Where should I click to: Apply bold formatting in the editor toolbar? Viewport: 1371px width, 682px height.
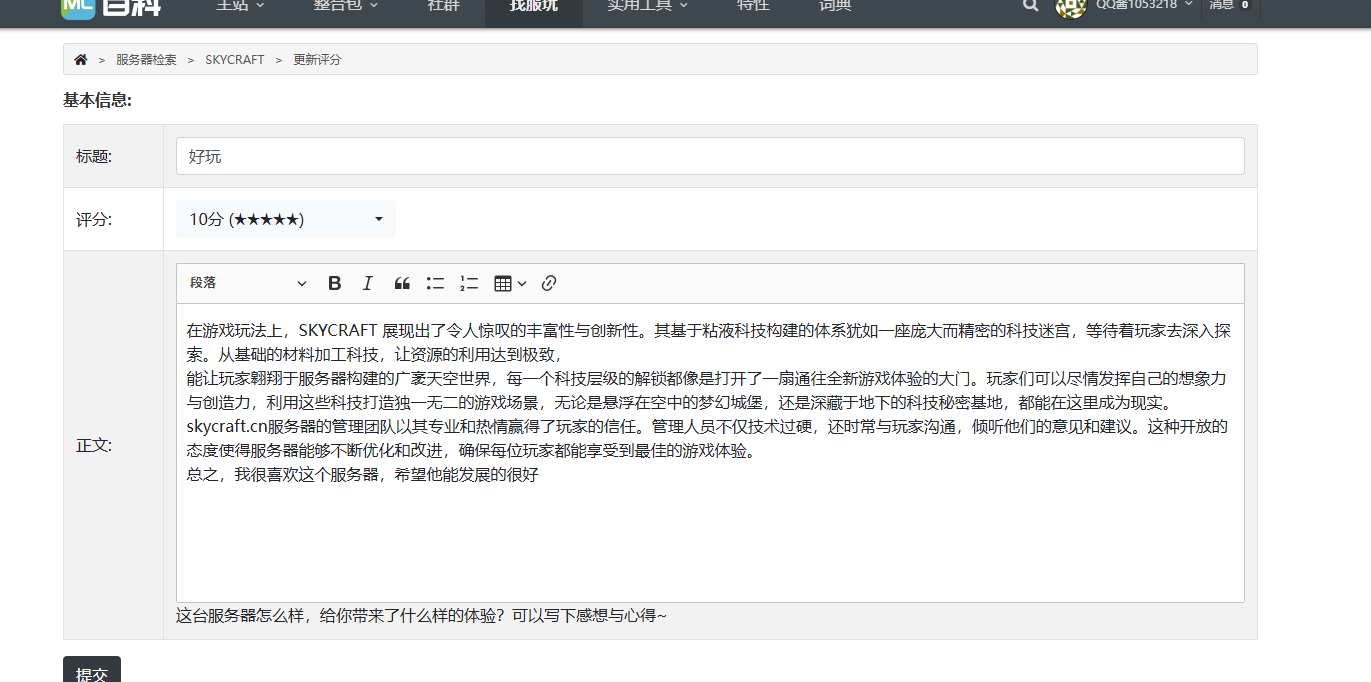coord(335,283)
